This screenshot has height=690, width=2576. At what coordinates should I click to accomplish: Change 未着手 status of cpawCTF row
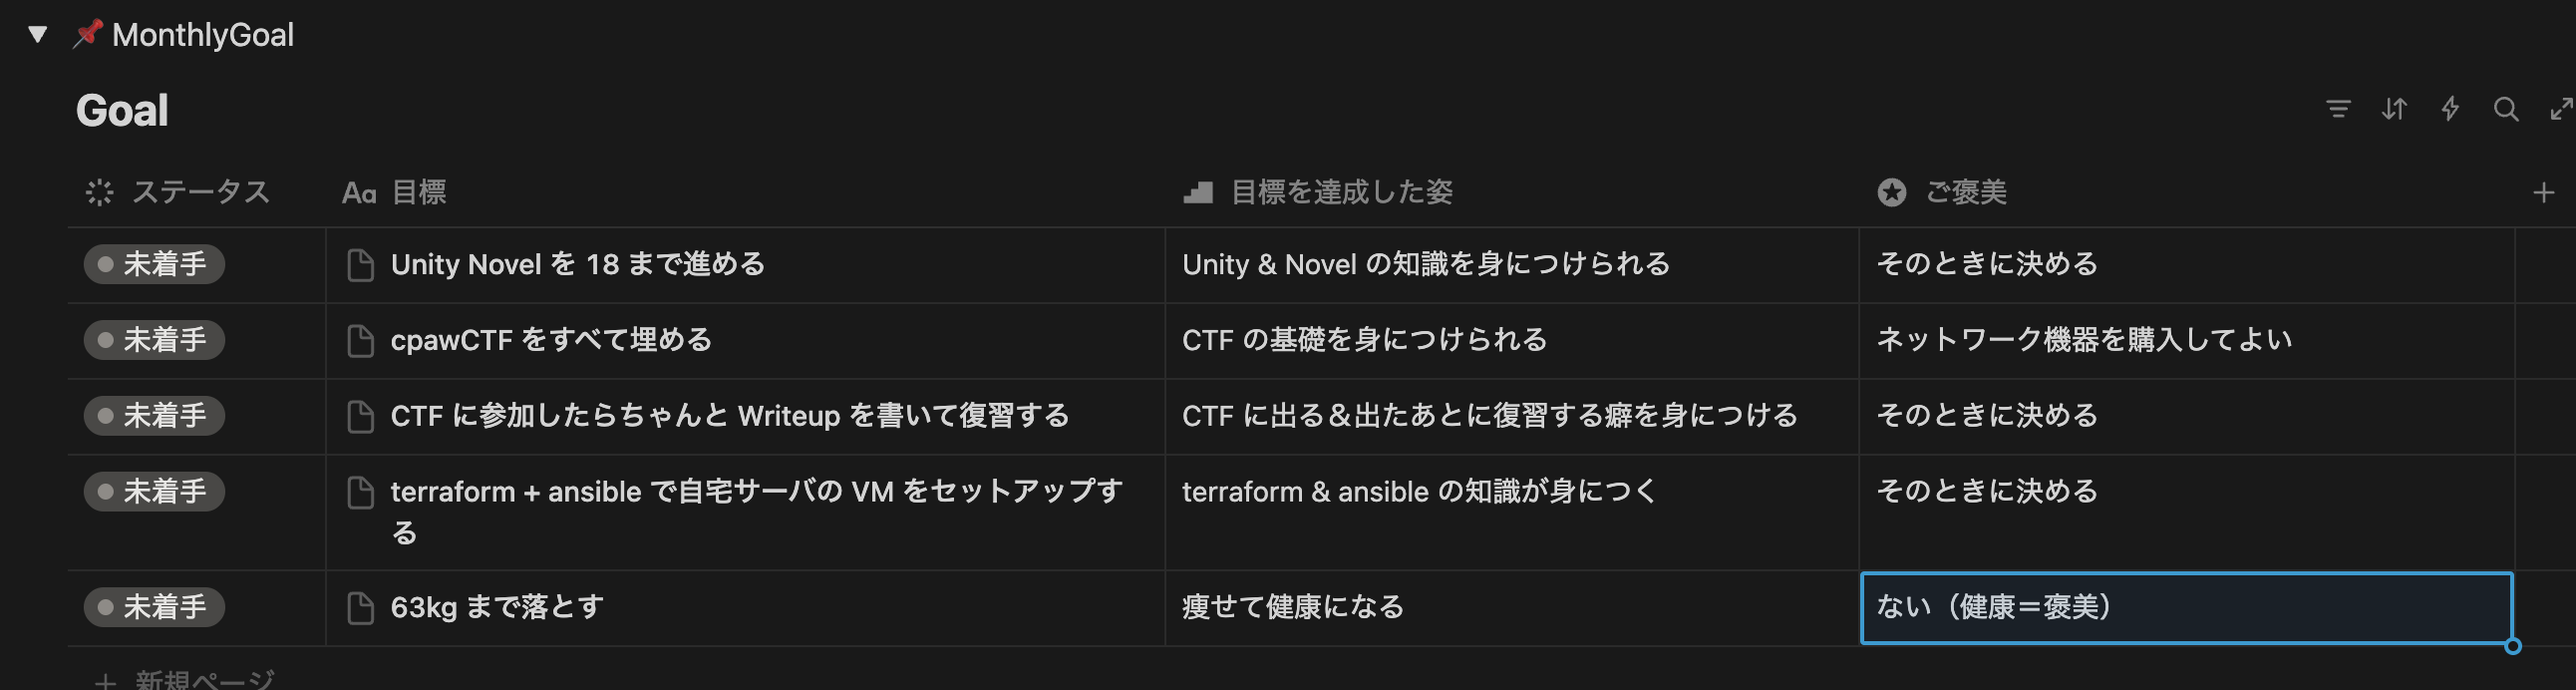click(x=154, y=341)
